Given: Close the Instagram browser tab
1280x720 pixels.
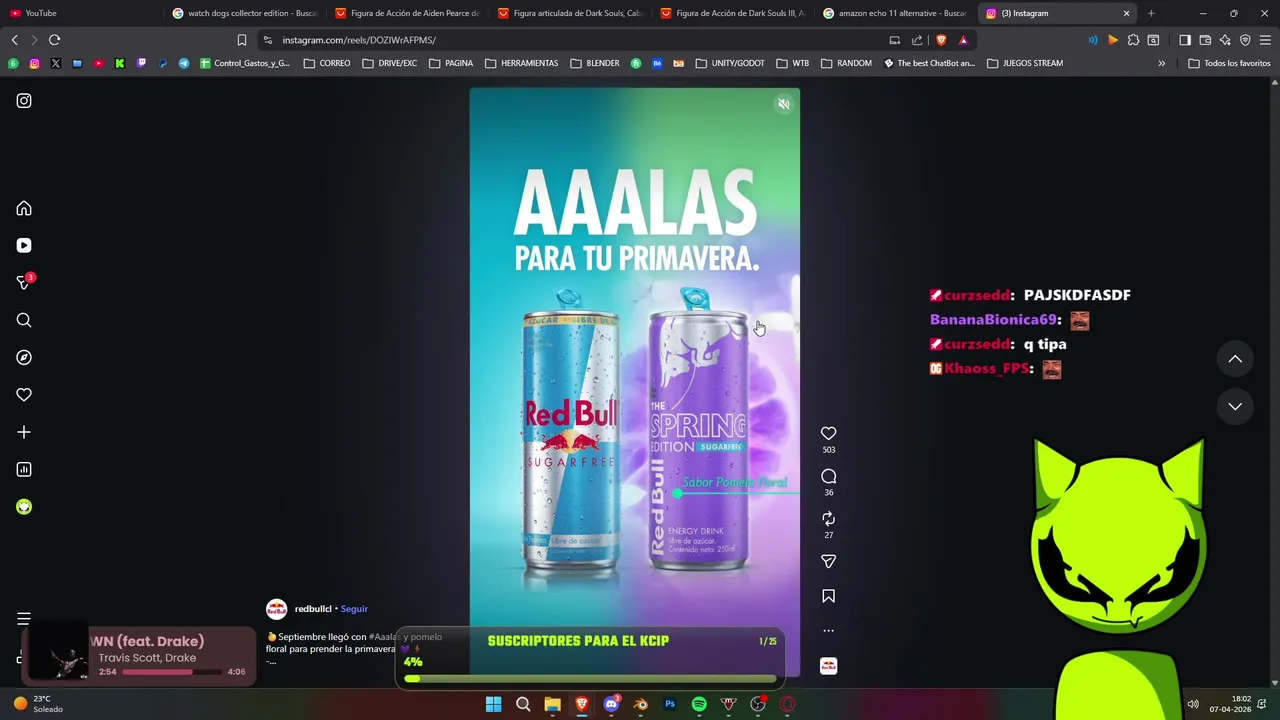Looking at the screenshot, I should (1126, 13).
